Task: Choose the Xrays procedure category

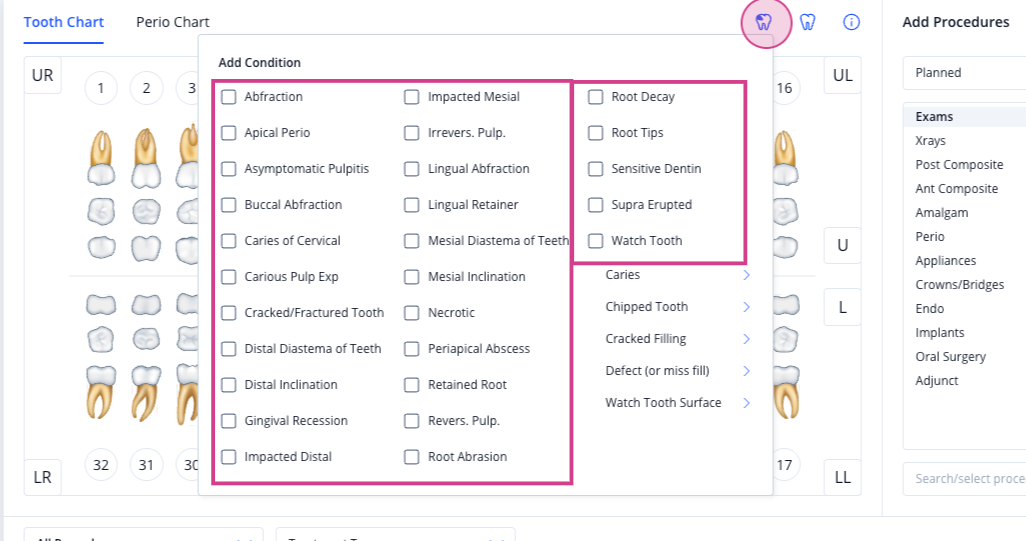Action: [x=930, y=141]
